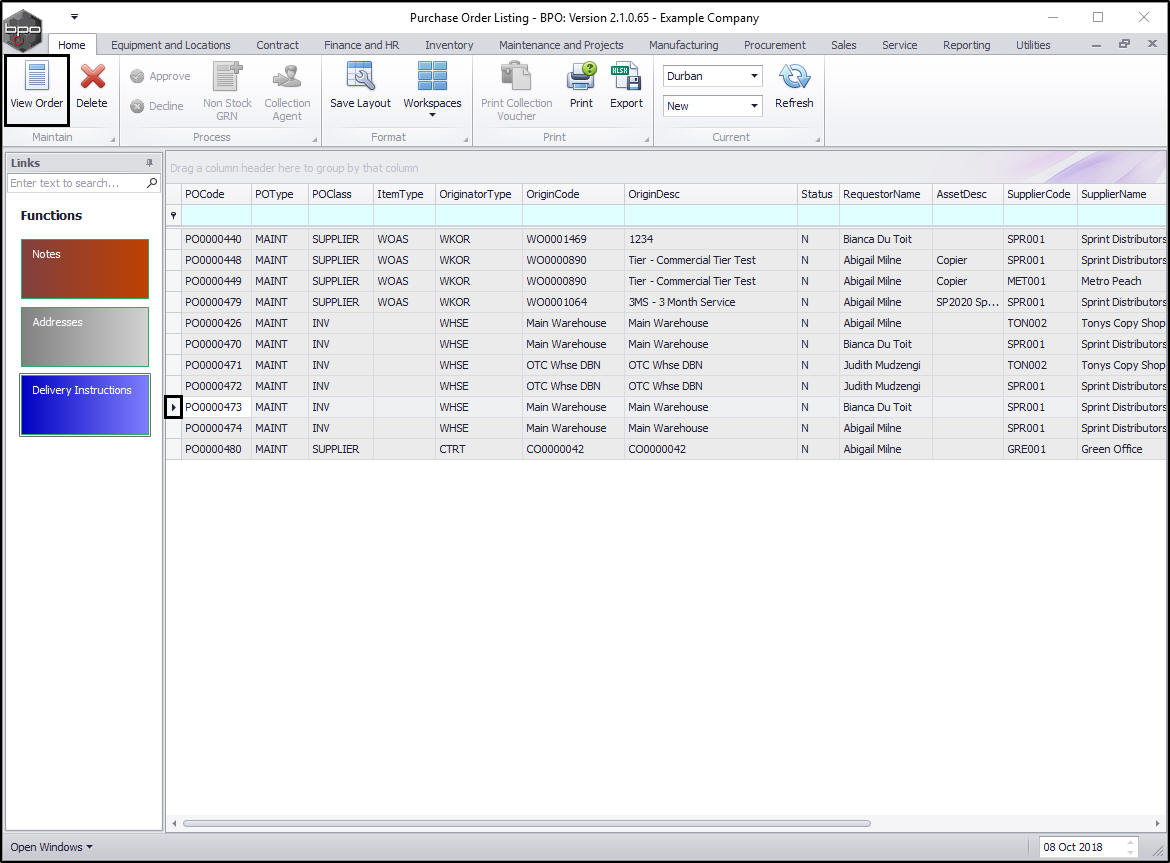Screen dimensions: 1170x863
Task: Expand the Process group launcher
Action: pos(314,139)
